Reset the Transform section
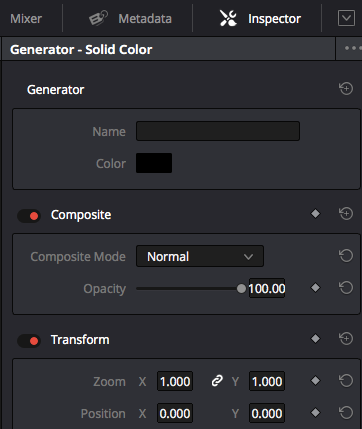The height and width of the screenshot is (429, 362). [x=346, y=339]
